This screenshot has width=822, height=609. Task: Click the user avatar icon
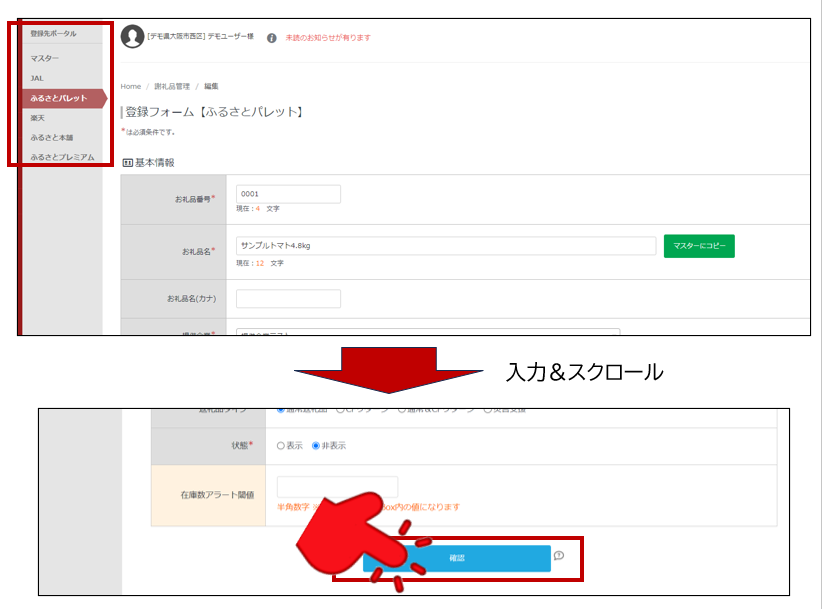[x=132, y=37]
